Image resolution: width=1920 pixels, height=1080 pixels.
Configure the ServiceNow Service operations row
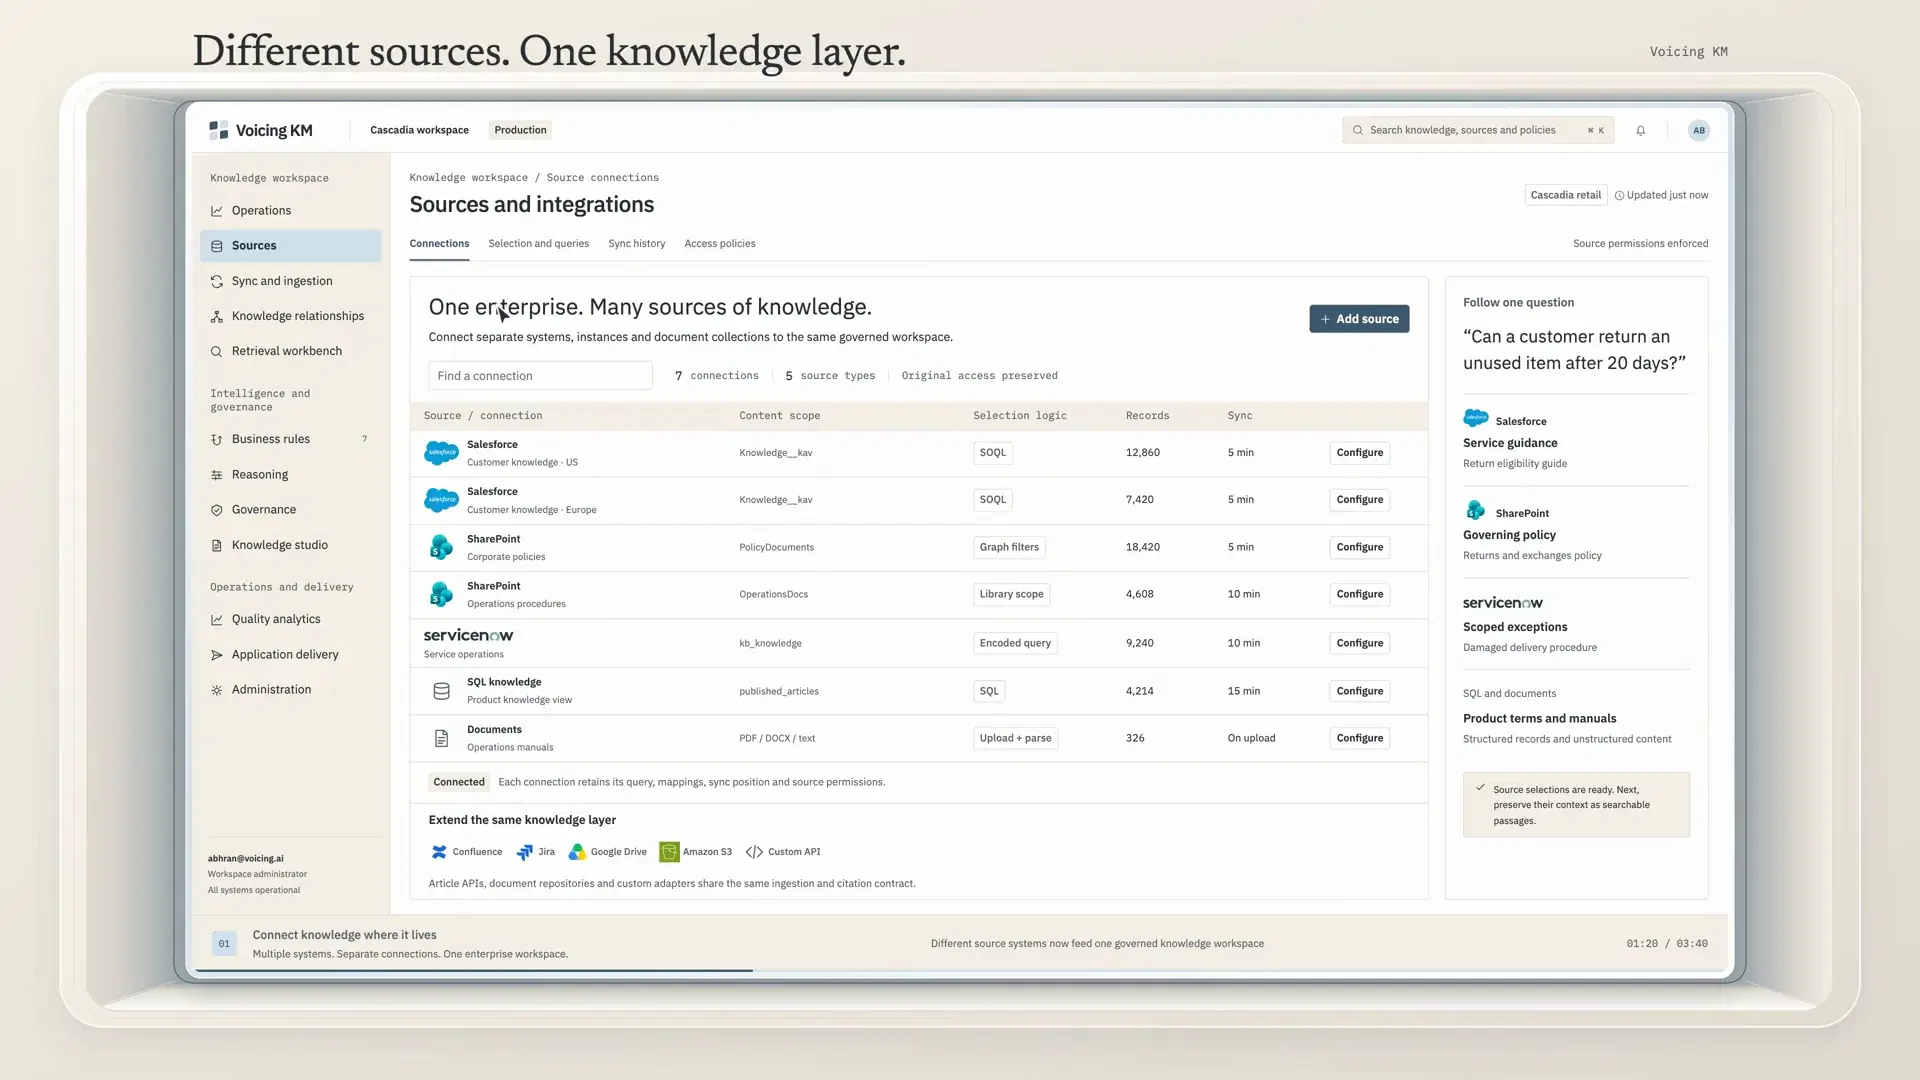coord(1359,643)
